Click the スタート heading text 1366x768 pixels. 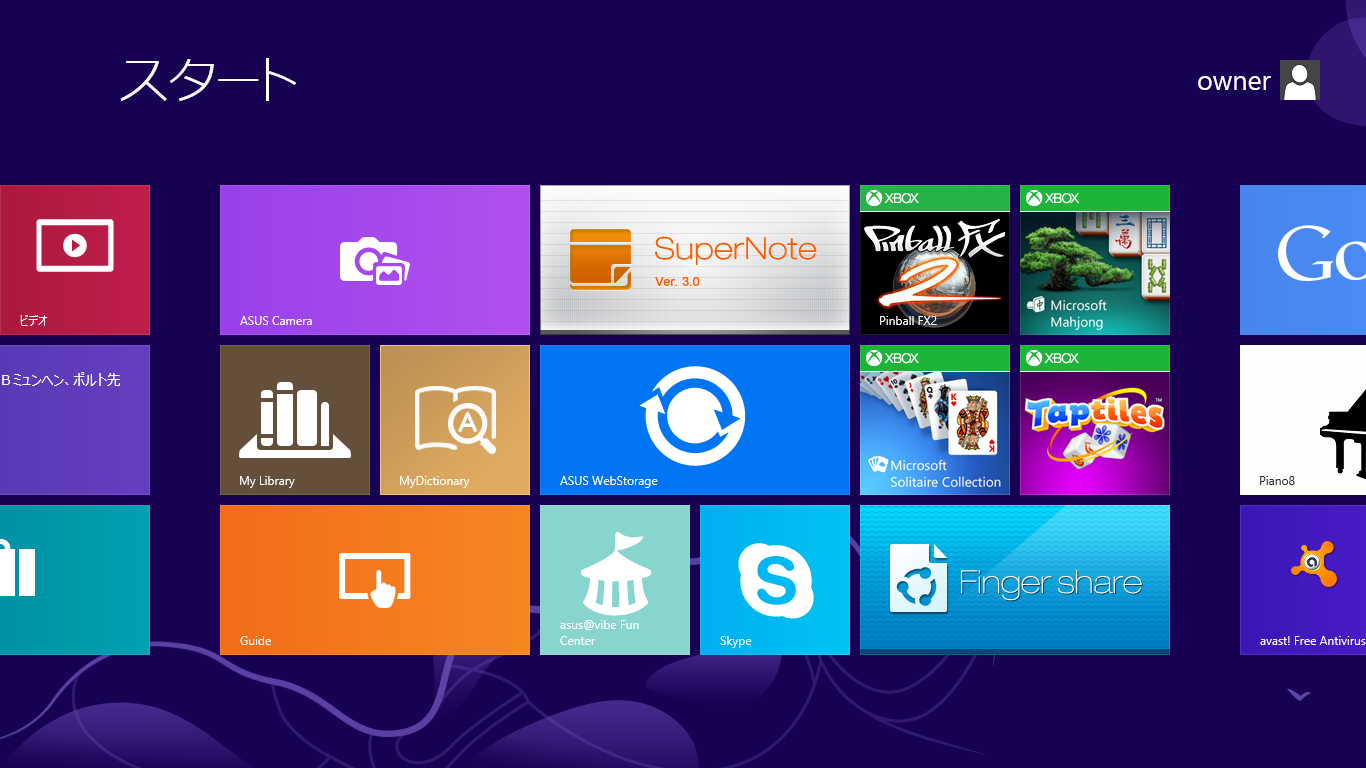(x=208, y=80)
